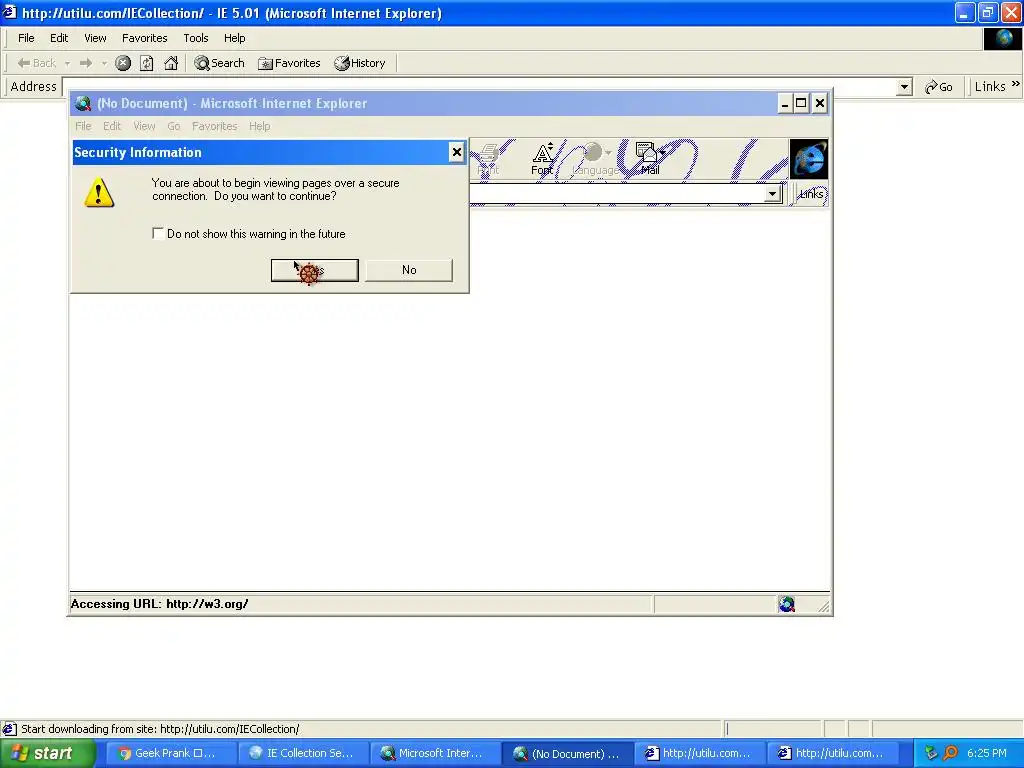Image resolution: width=1024 pixels, height=768 pixels.
Task: Click the History toolbar button
Action: click(360, 63)
